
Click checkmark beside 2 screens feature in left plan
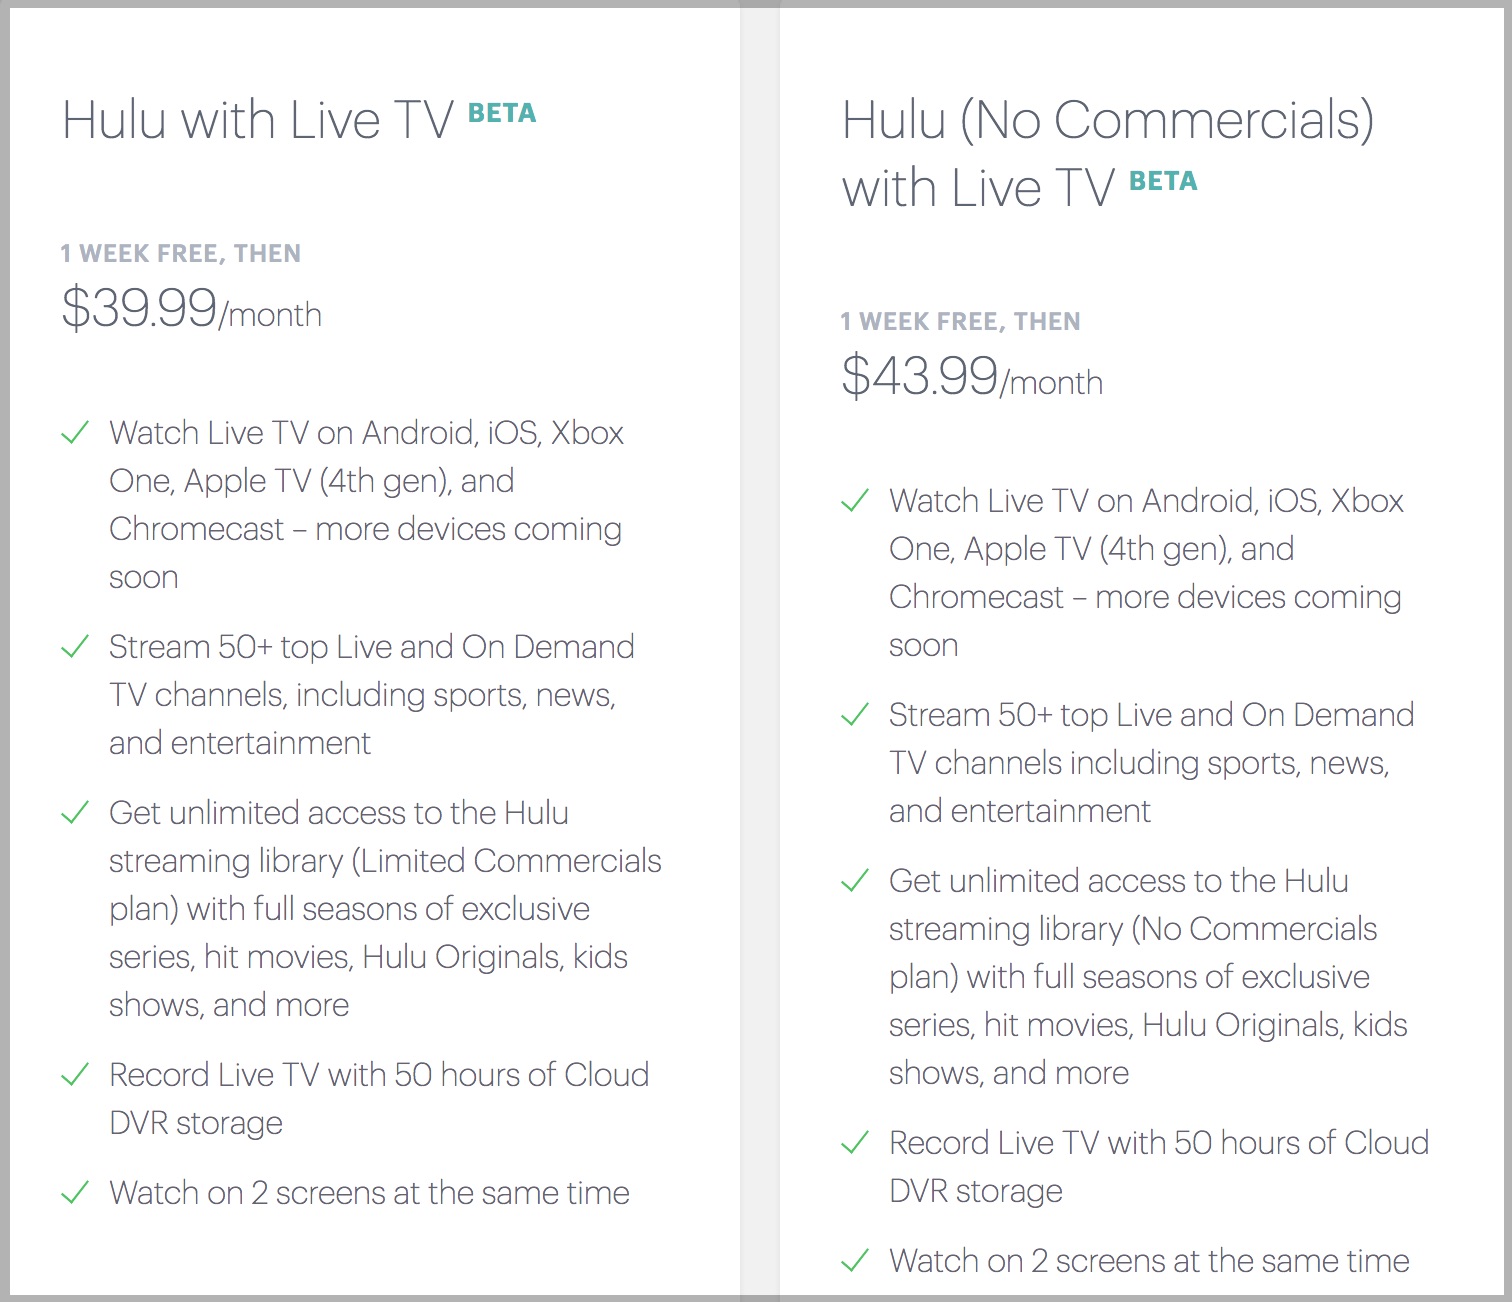(x=75, y=1193)
